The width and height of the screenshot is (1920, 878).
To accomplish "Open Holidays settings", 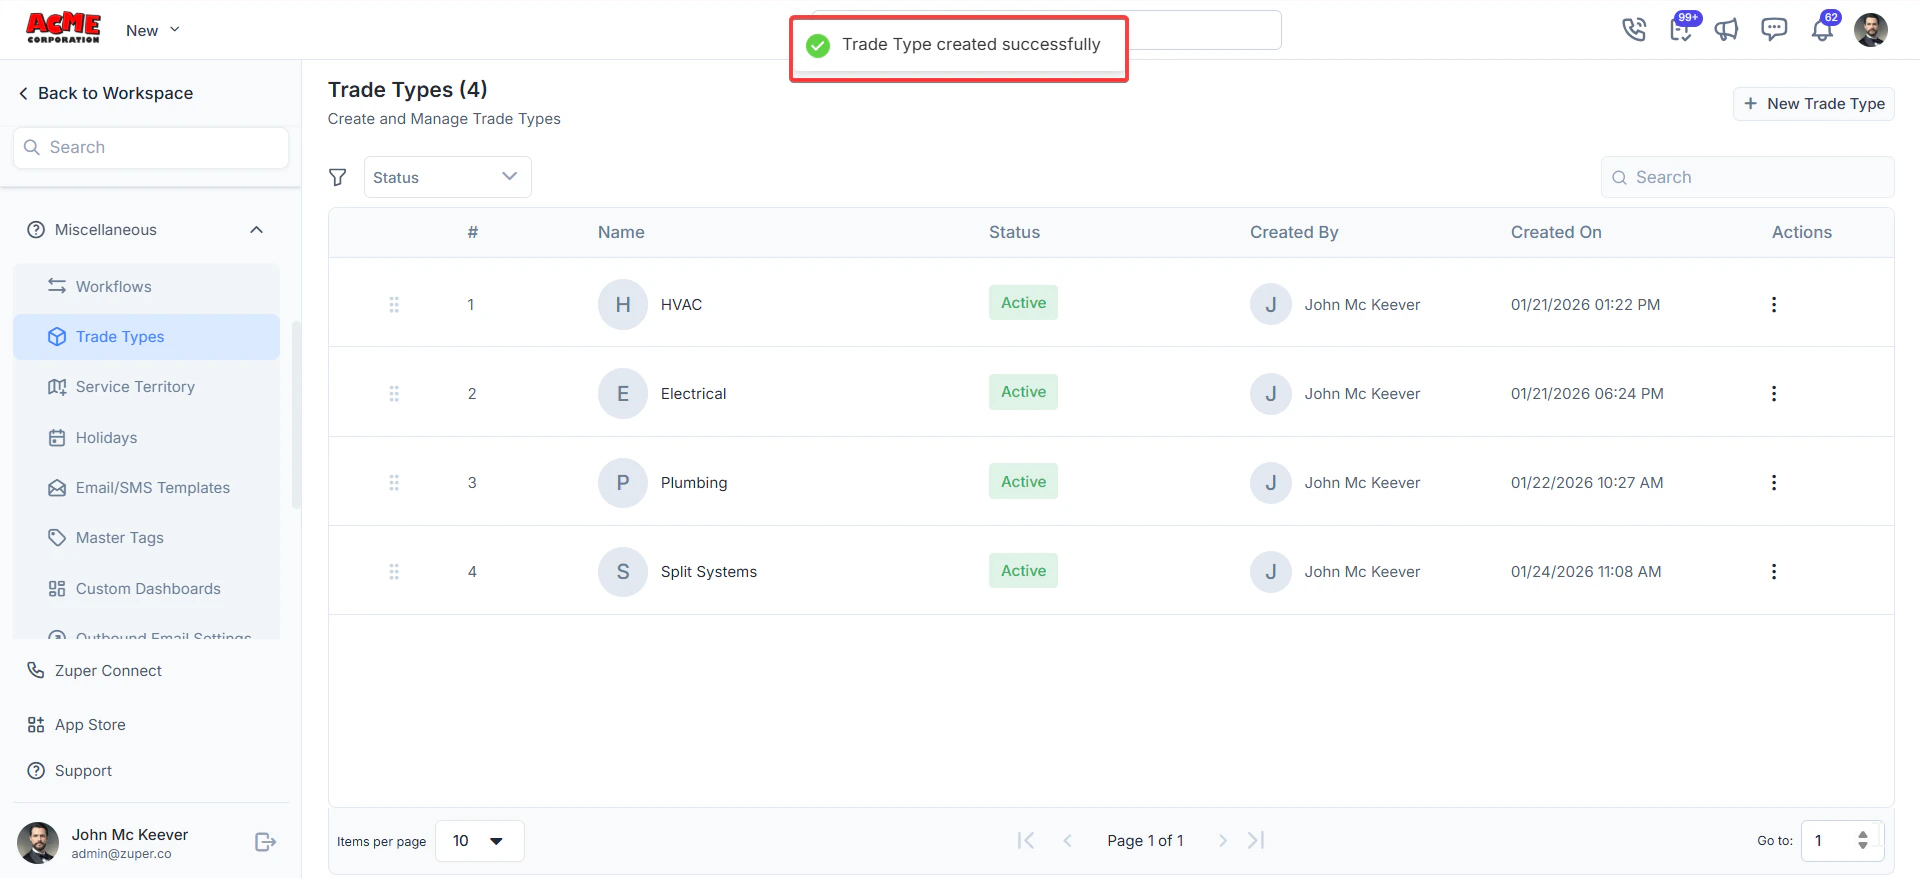I will point(146,438).
